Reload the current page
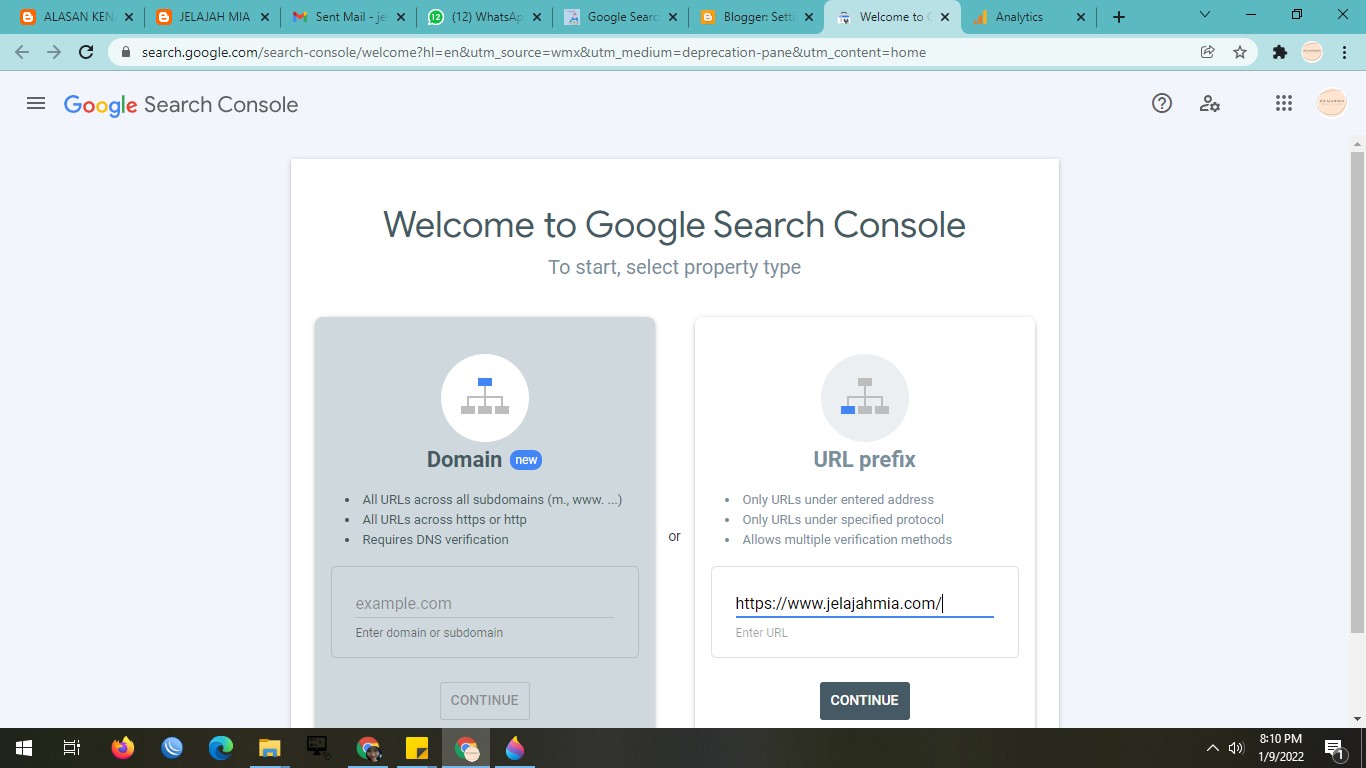Screen dimensions: 1366x768 86,52
